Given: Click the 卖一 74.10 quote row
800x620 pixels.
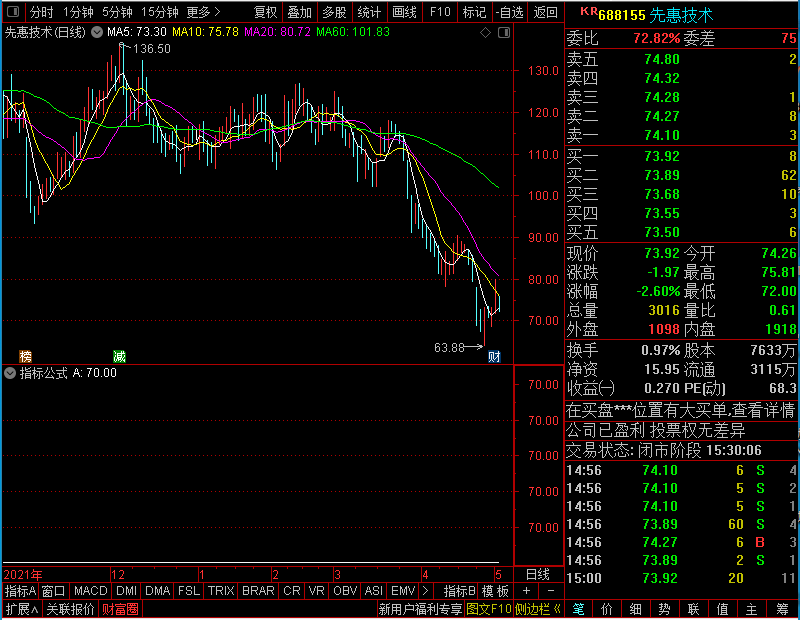Looking at the screenshot, I should (682, 135).
